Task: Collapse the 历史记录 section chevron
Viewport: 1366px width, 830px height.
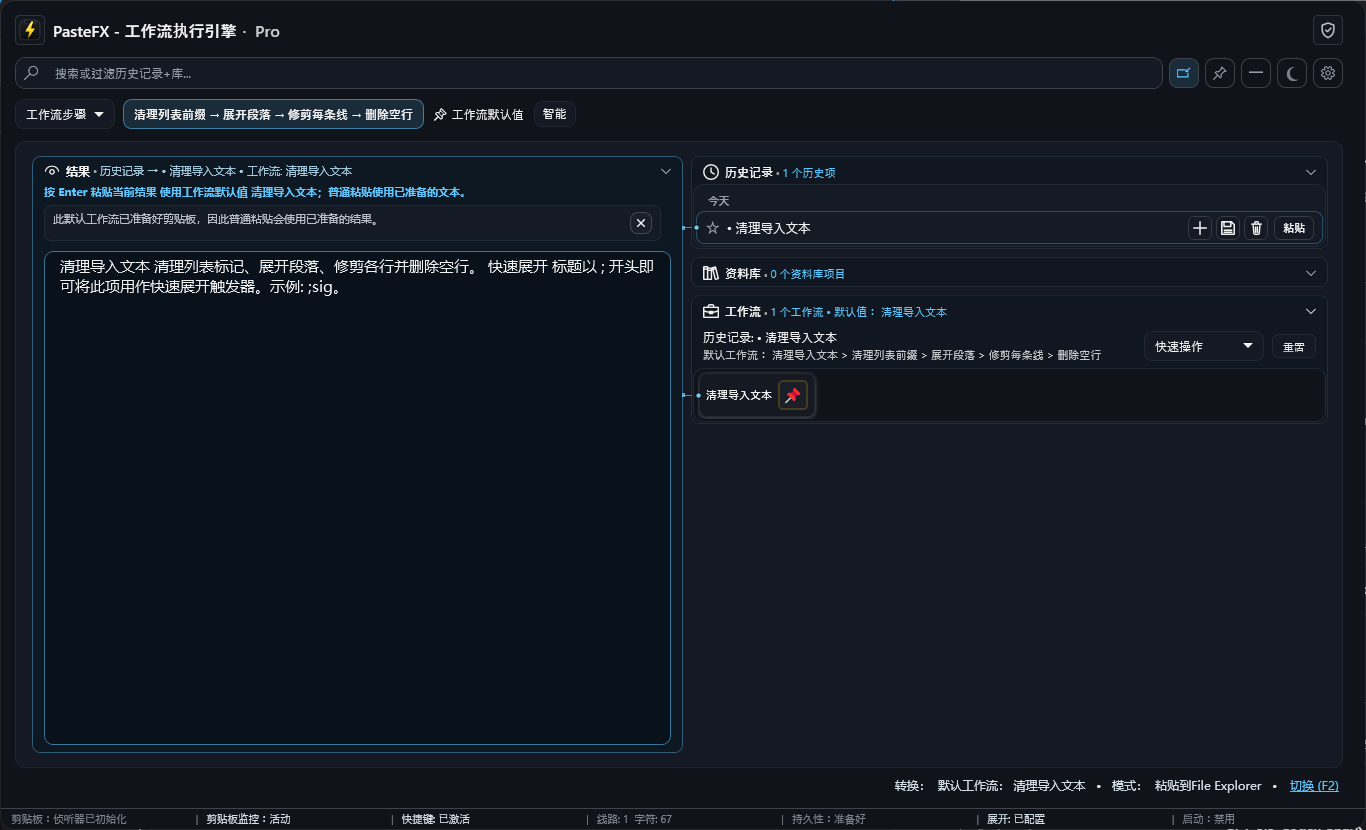Action: (x=1311, y=172)
